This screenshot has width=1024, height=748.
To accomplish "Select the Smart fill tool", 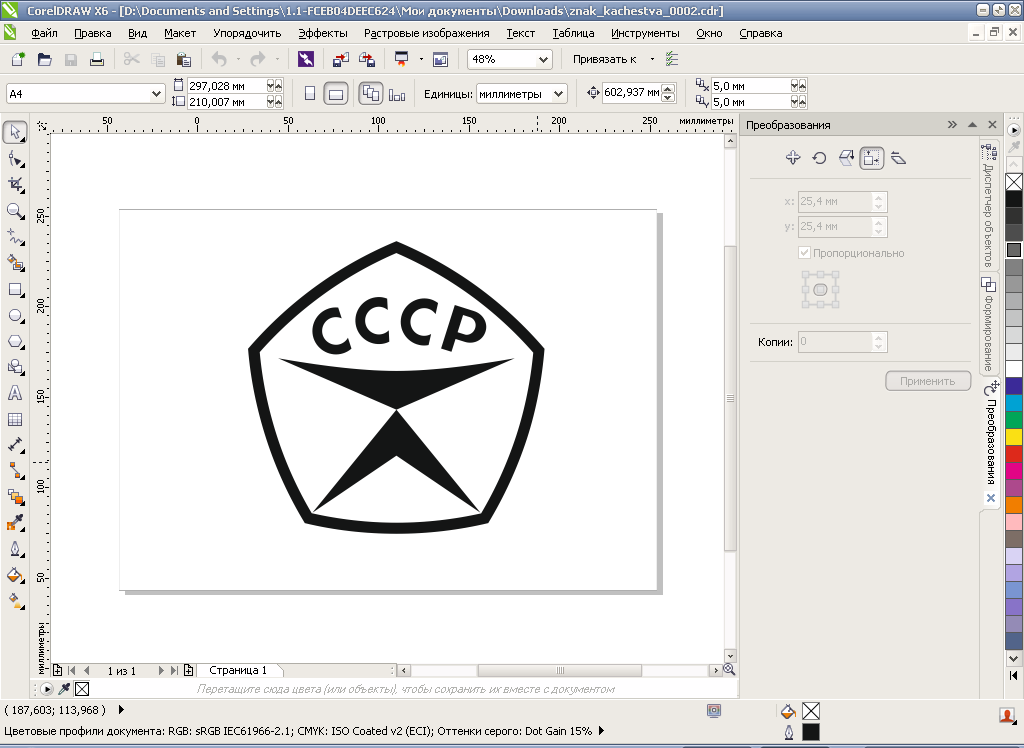I will tap(15, 263).
